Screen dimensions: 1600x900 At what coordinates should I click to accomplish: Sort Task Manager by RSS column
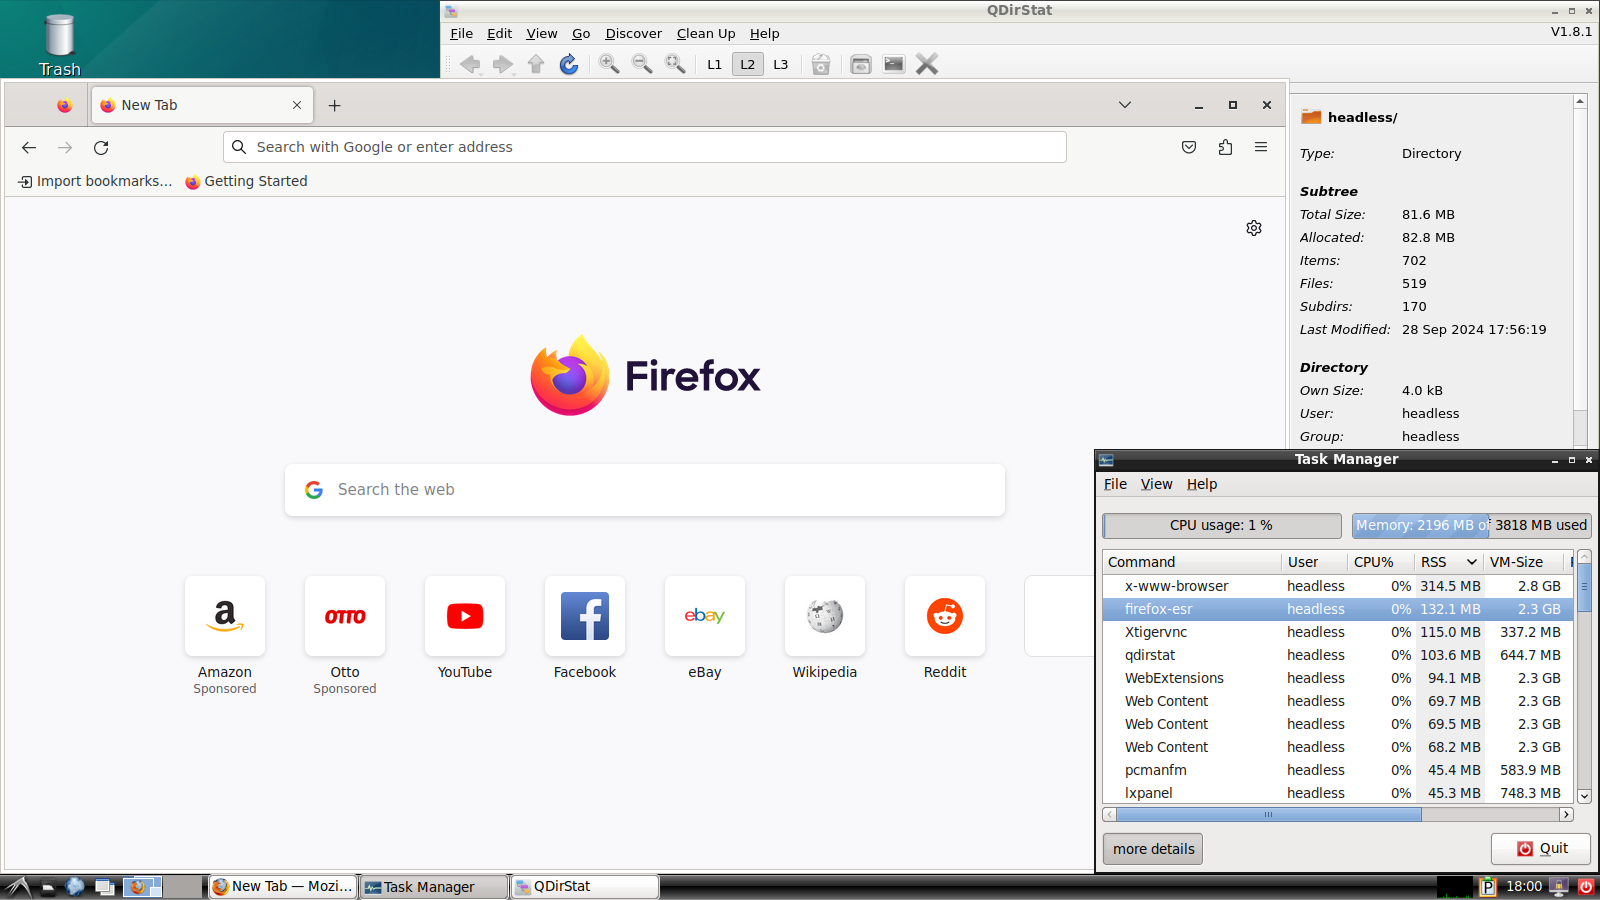click(1449, 562)
